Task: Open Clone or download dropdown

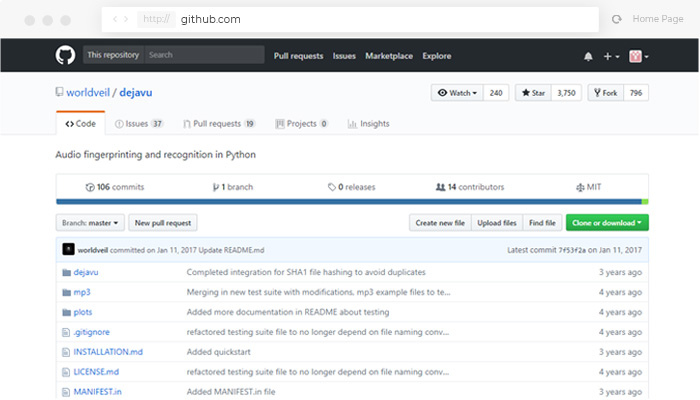Action: tap(607, 223)
